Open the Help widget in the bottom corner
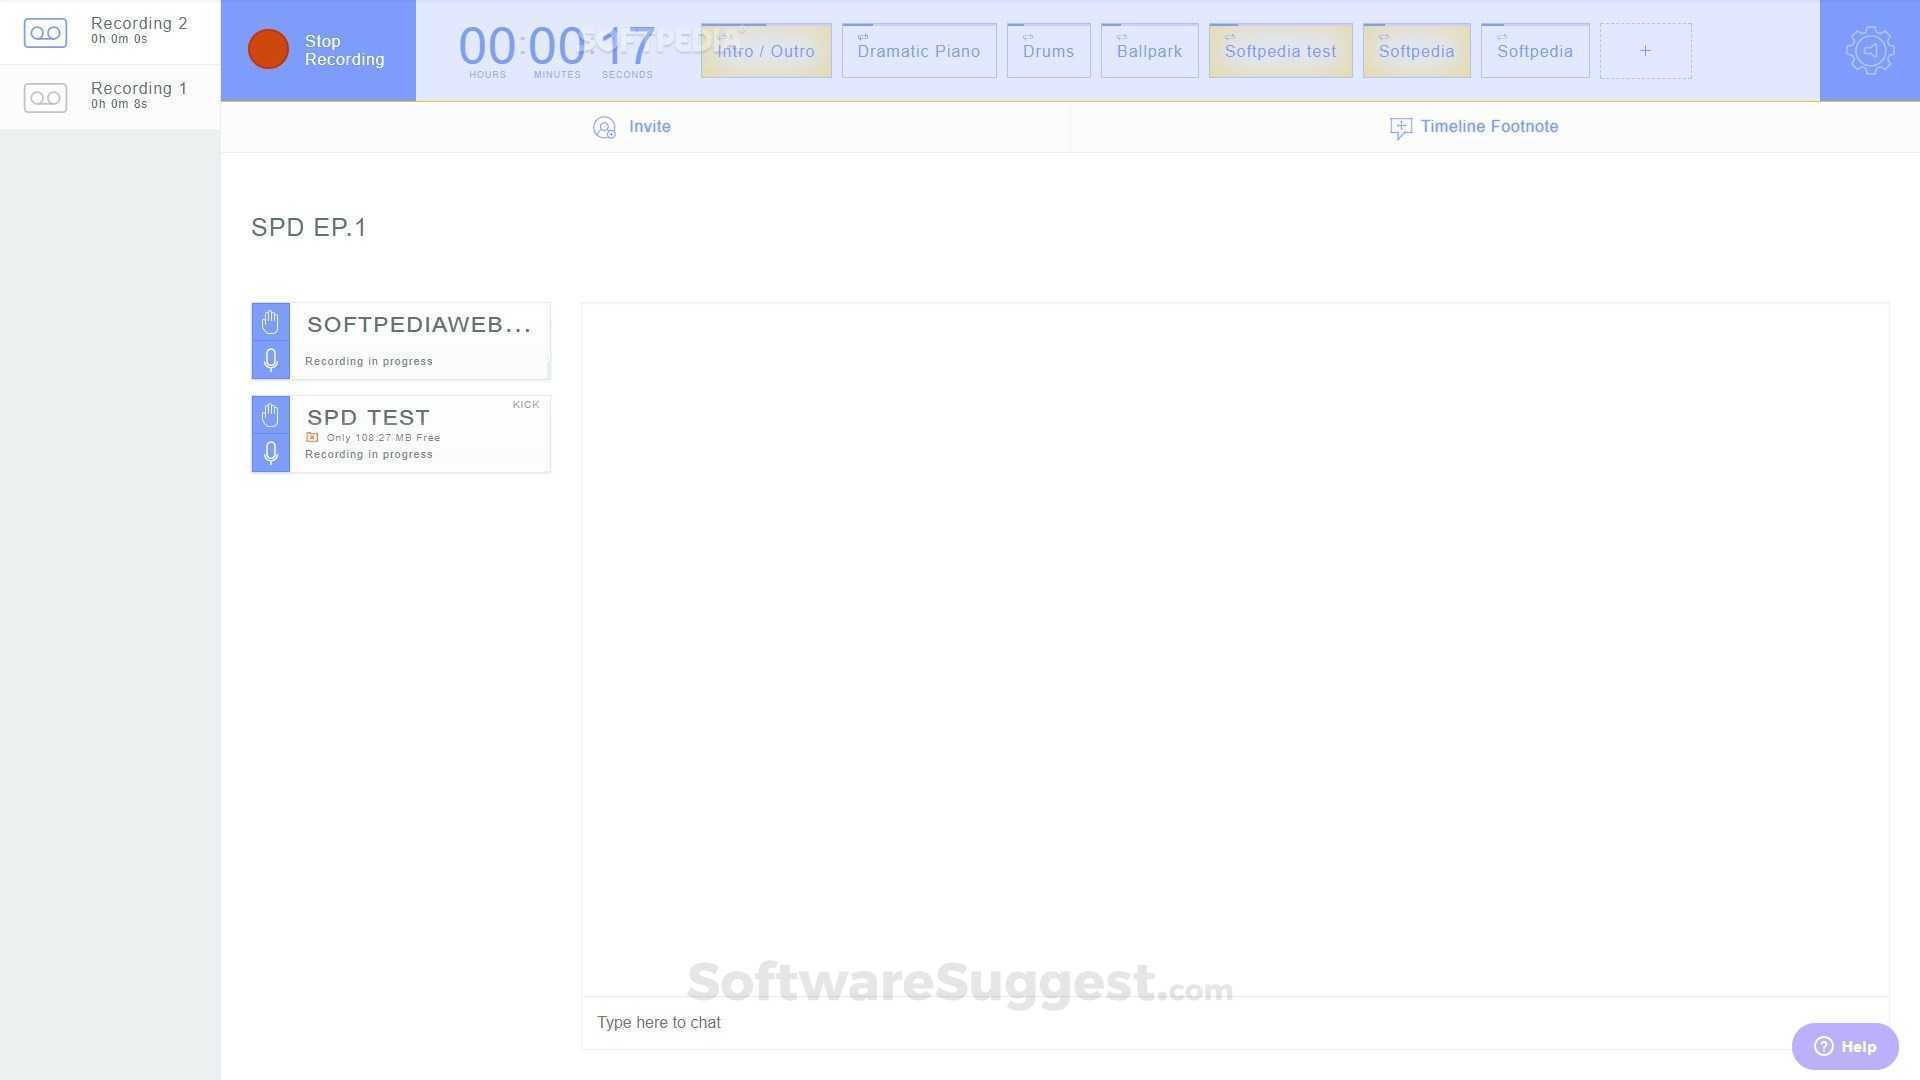Image resolution: width=1920 pixels, height=1080 pixels. point(1843,1046)
